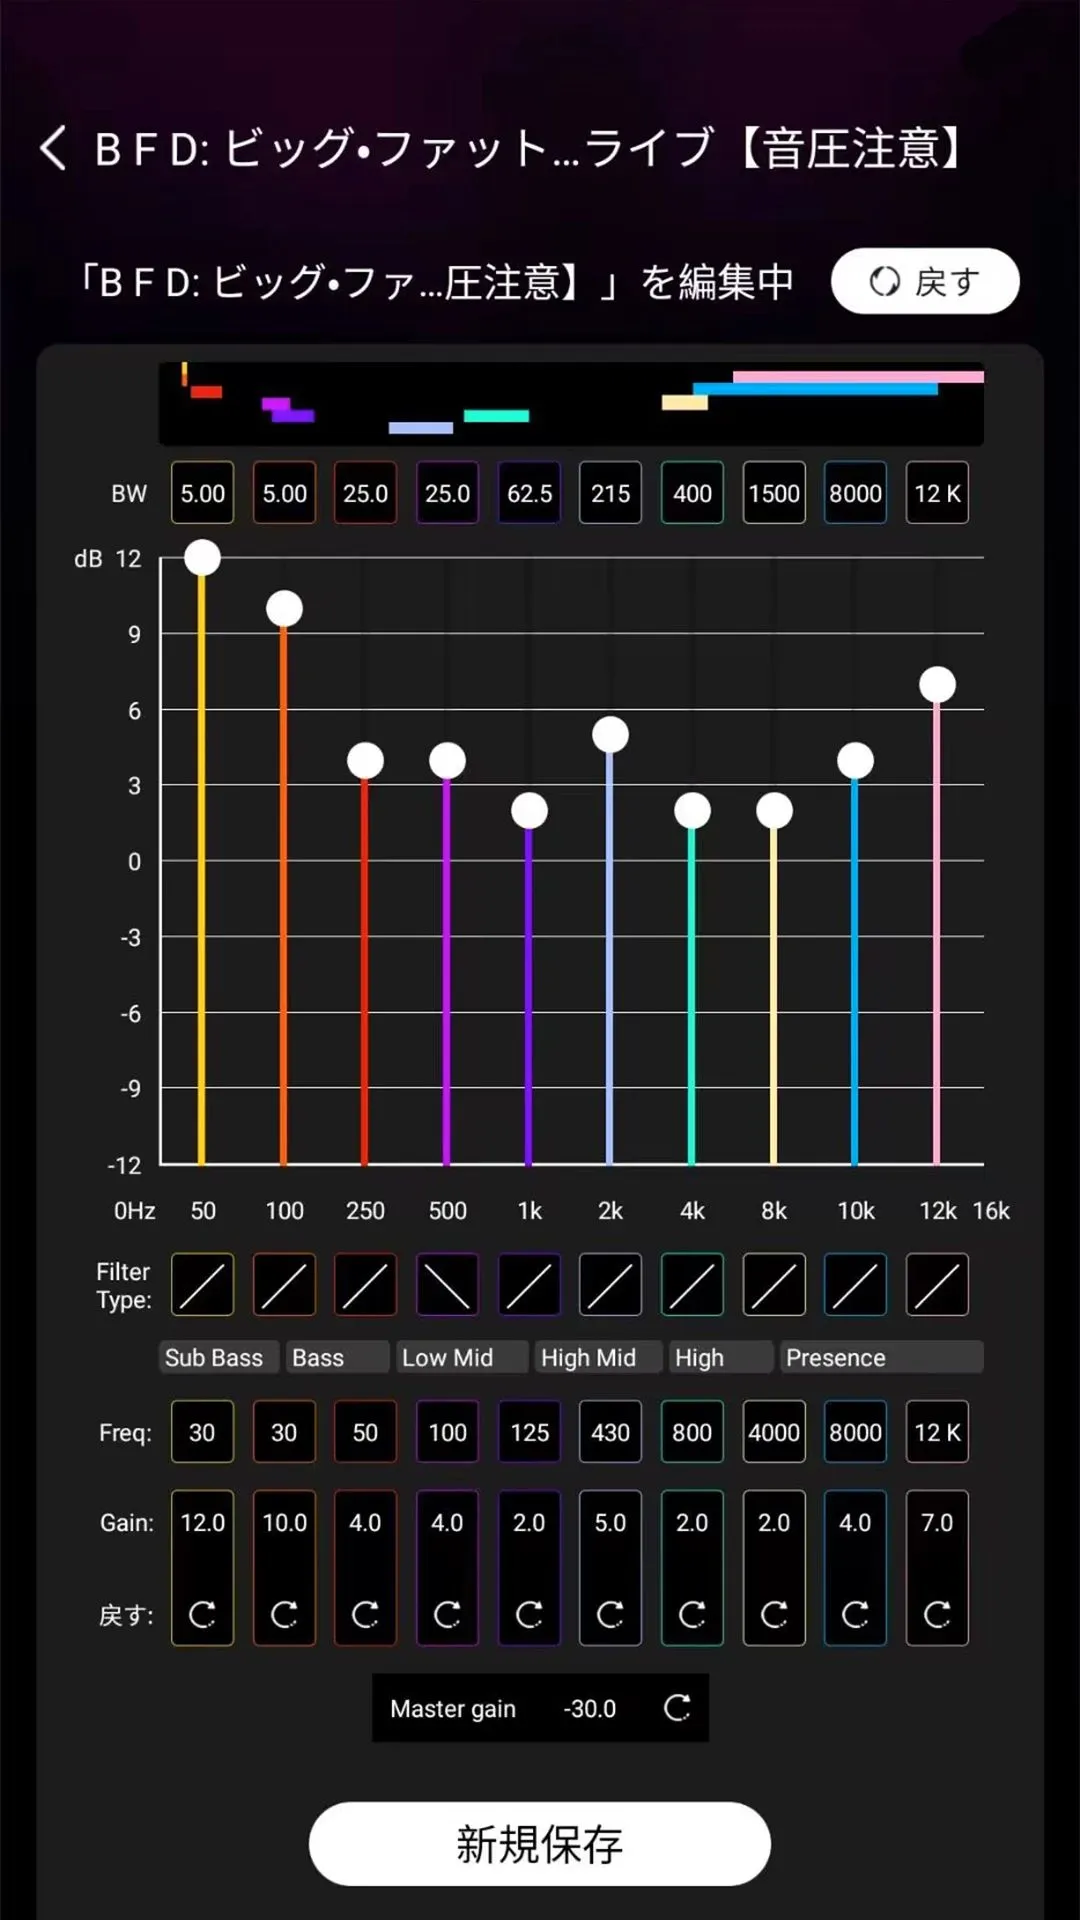Image resolution: width=1080 pixels, height=1920 pixels.
Task: Reset the Master gain value
Action: pyautogui.click(x=677, y=1708)
